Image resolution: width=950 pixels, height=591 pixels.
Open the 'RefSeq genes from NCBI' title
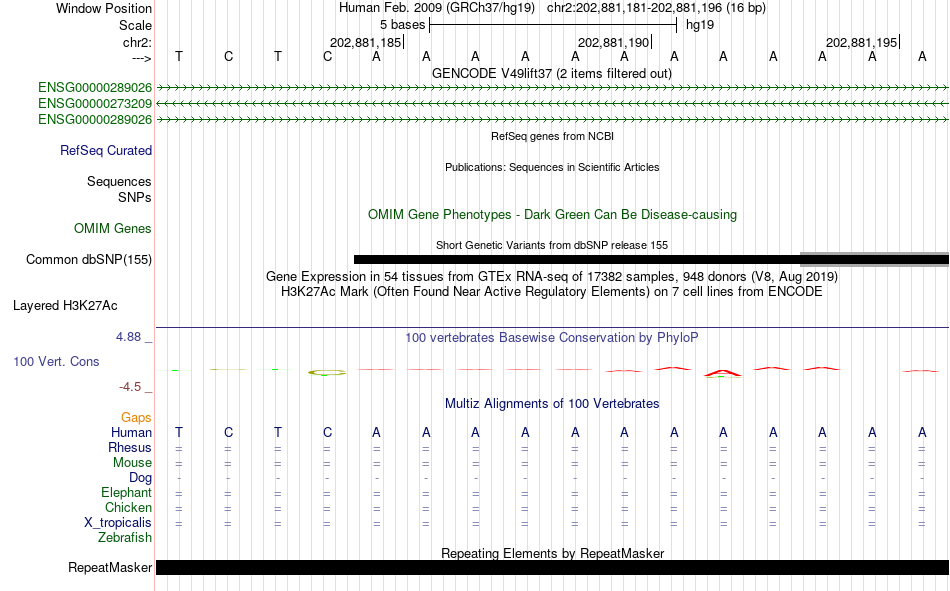(553, 136)
